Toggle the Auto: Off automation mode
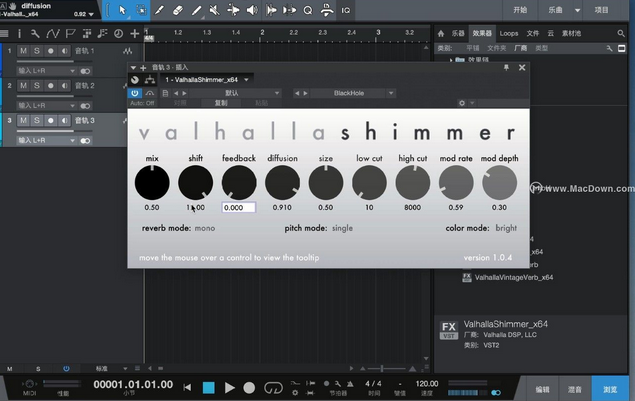The image size is (635, 401). click(142, 103)
